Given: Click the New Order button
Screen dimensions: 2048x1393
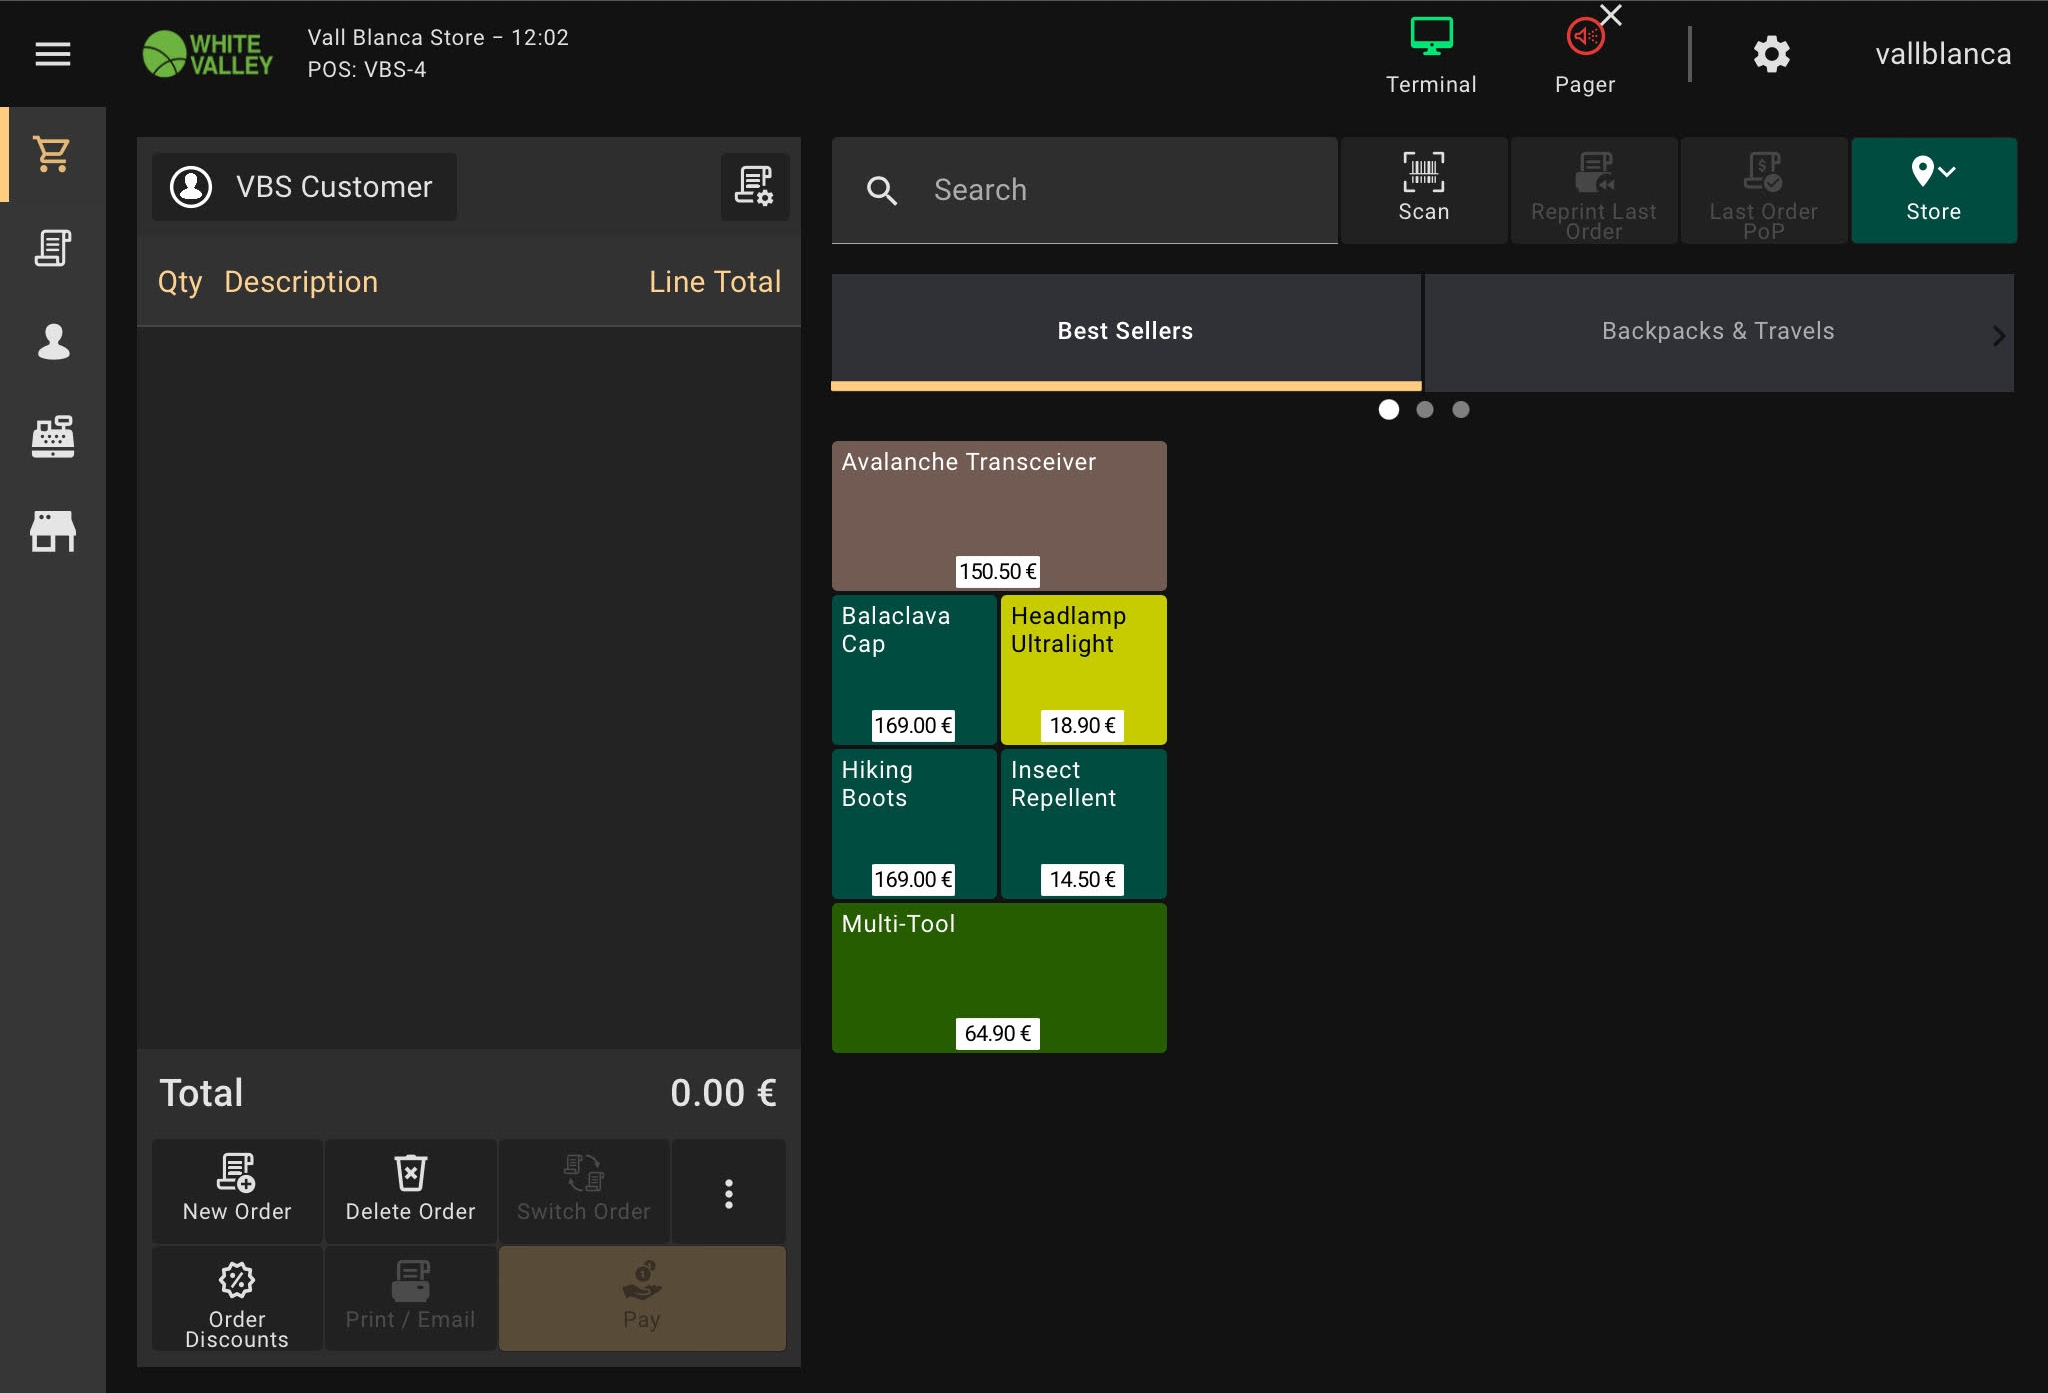Looking at the screenshot, I should click(x=237, y=1191).
